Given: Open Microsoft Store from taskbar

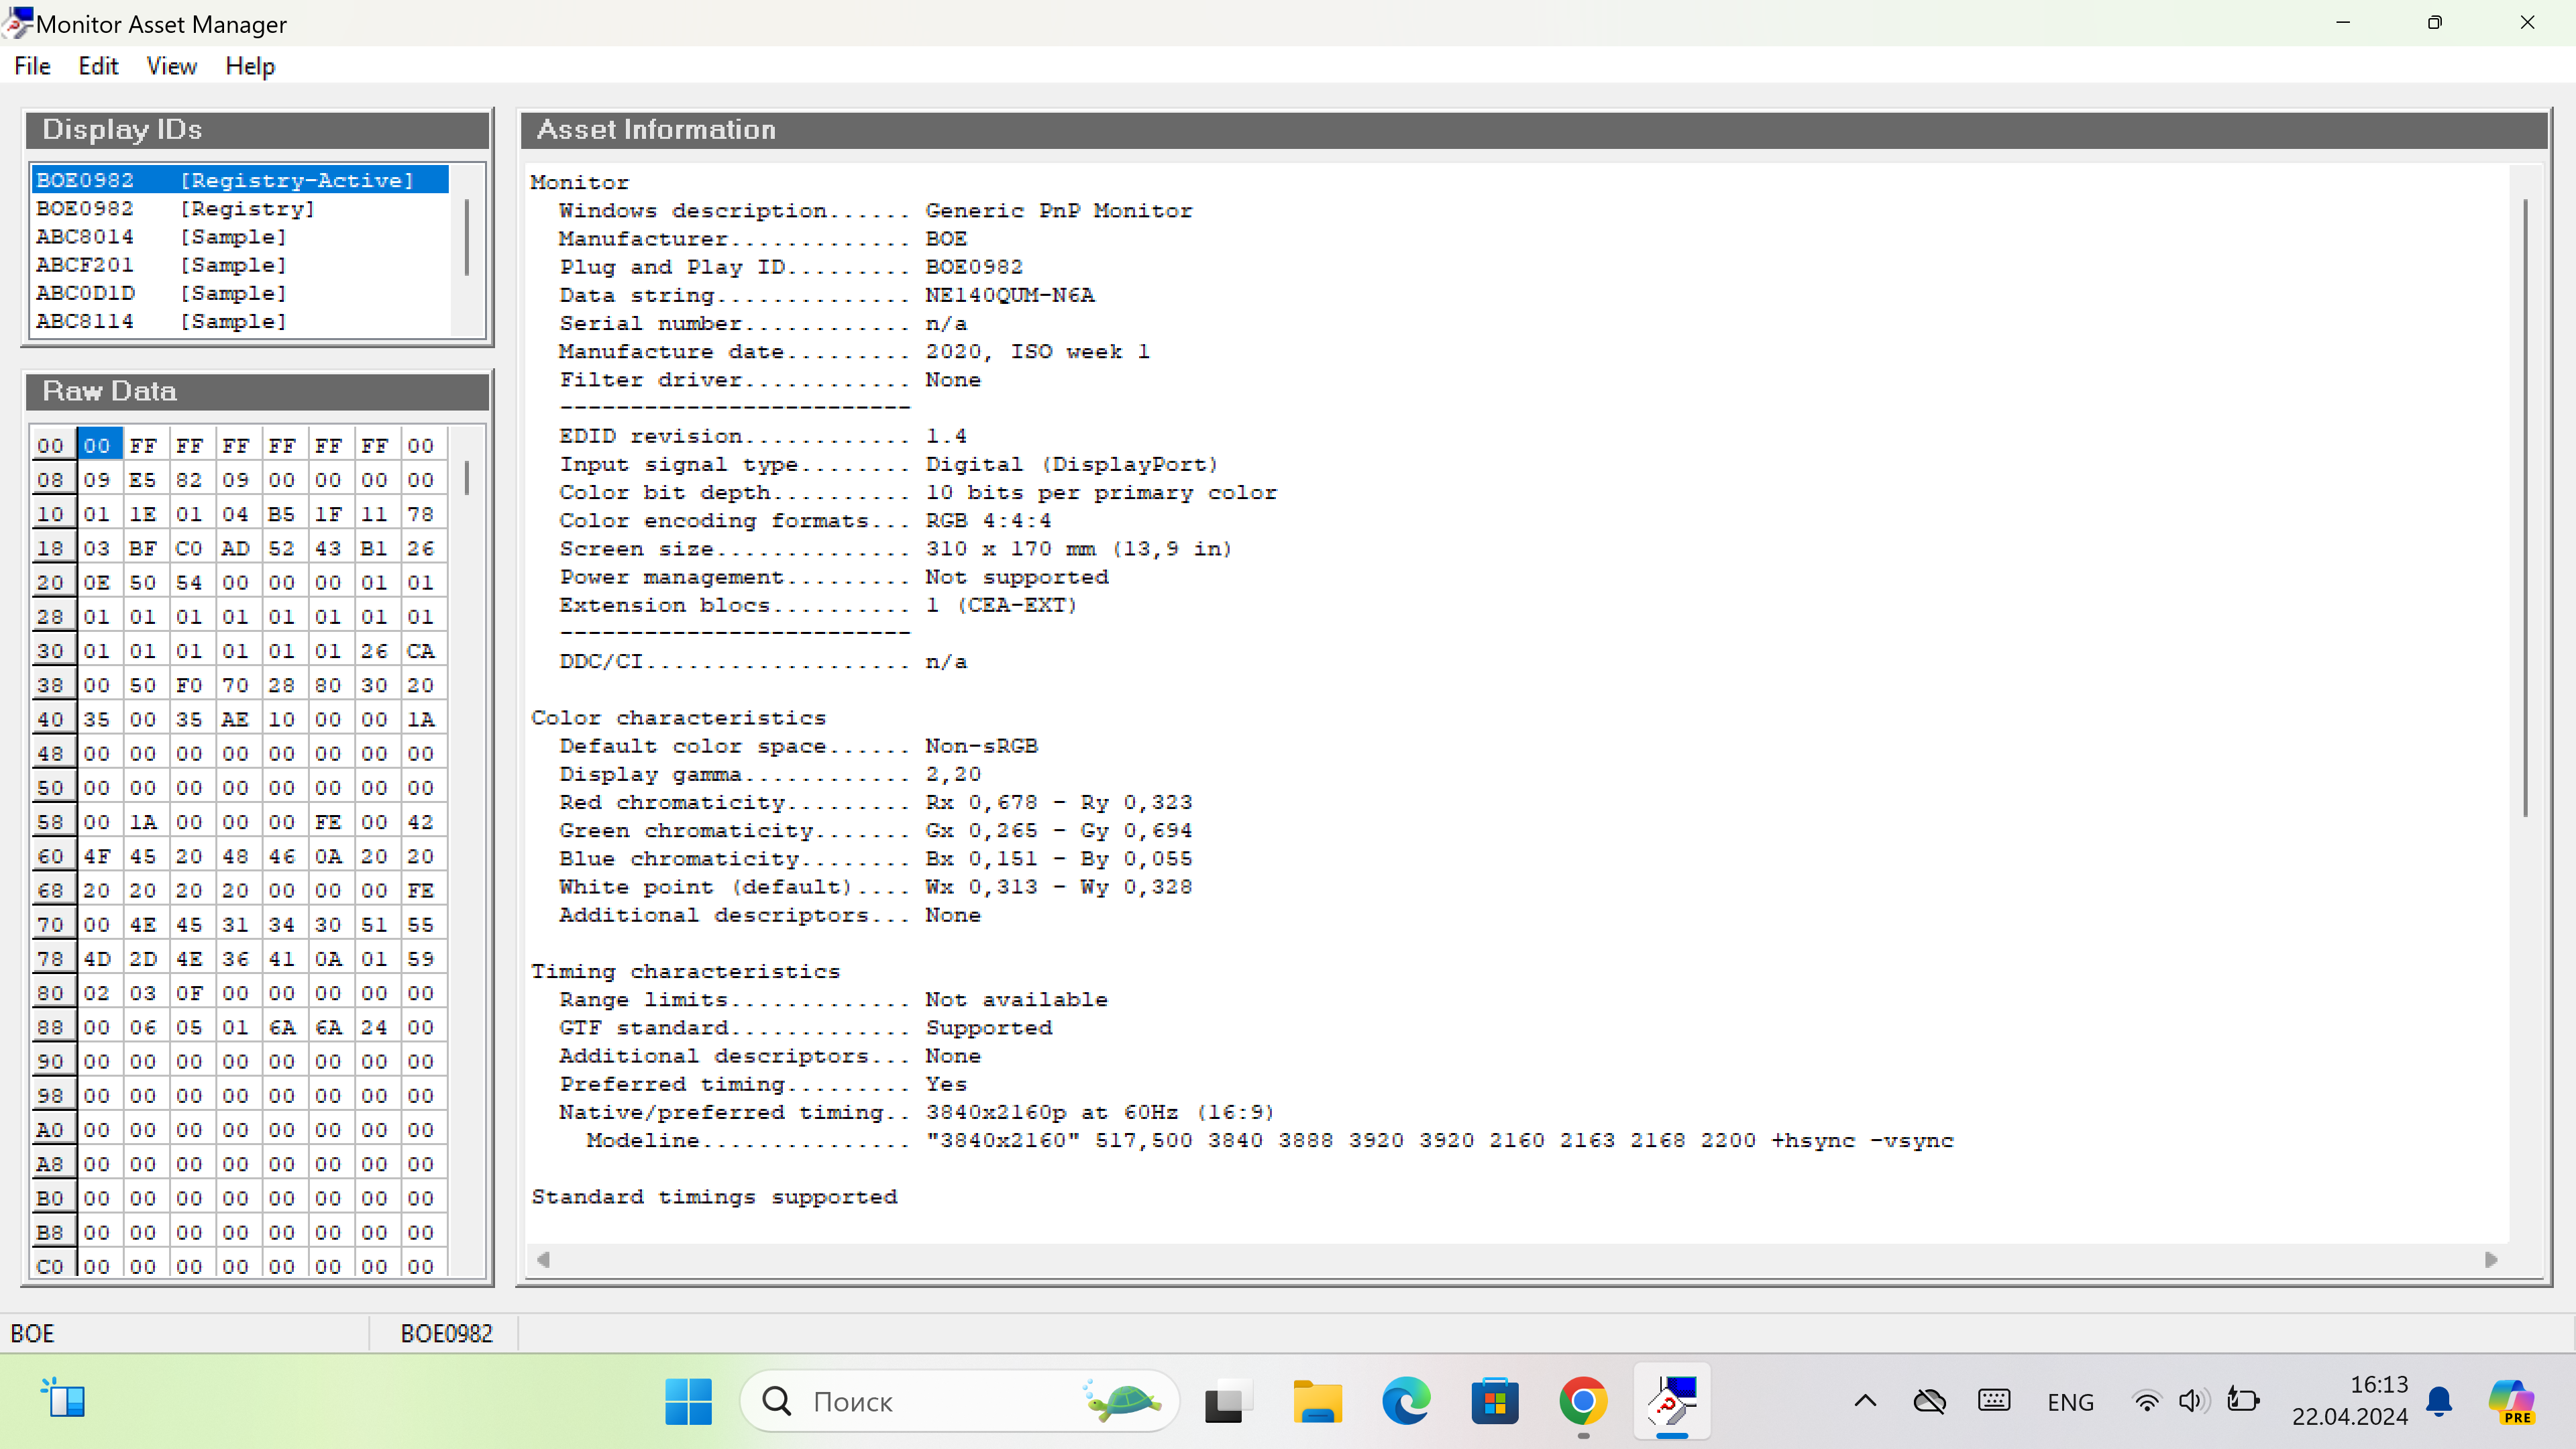Looking at the screenshot, I should pos(1494,1401).
